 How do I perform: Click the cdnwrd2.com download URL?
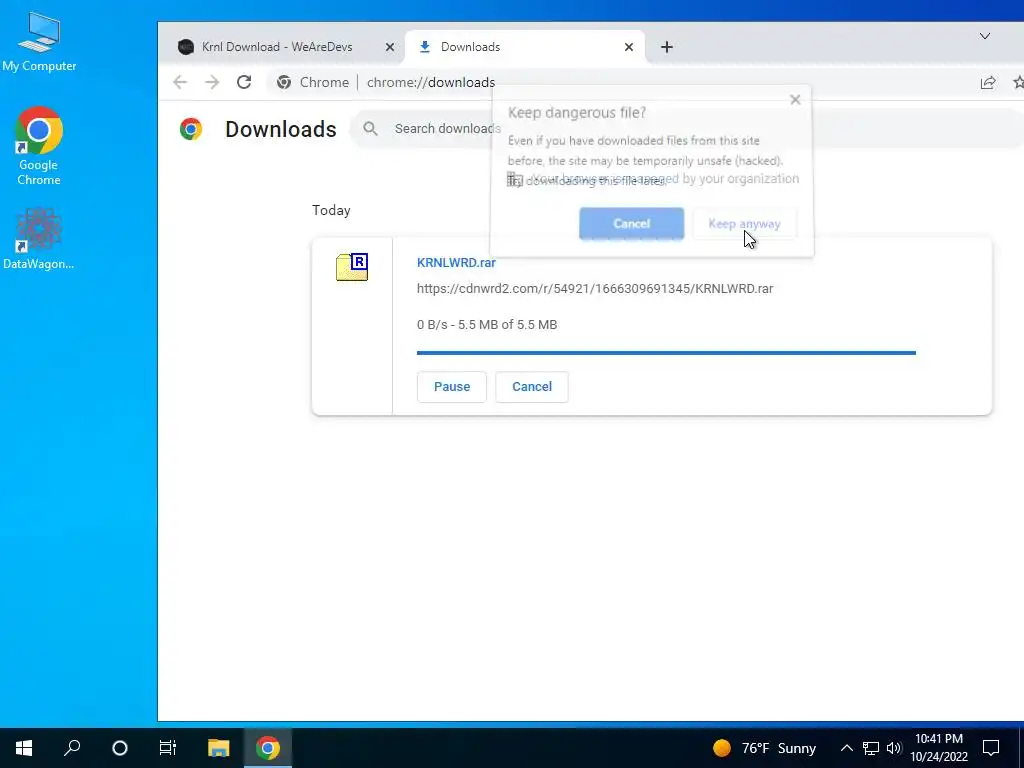[x=595, y=289]
